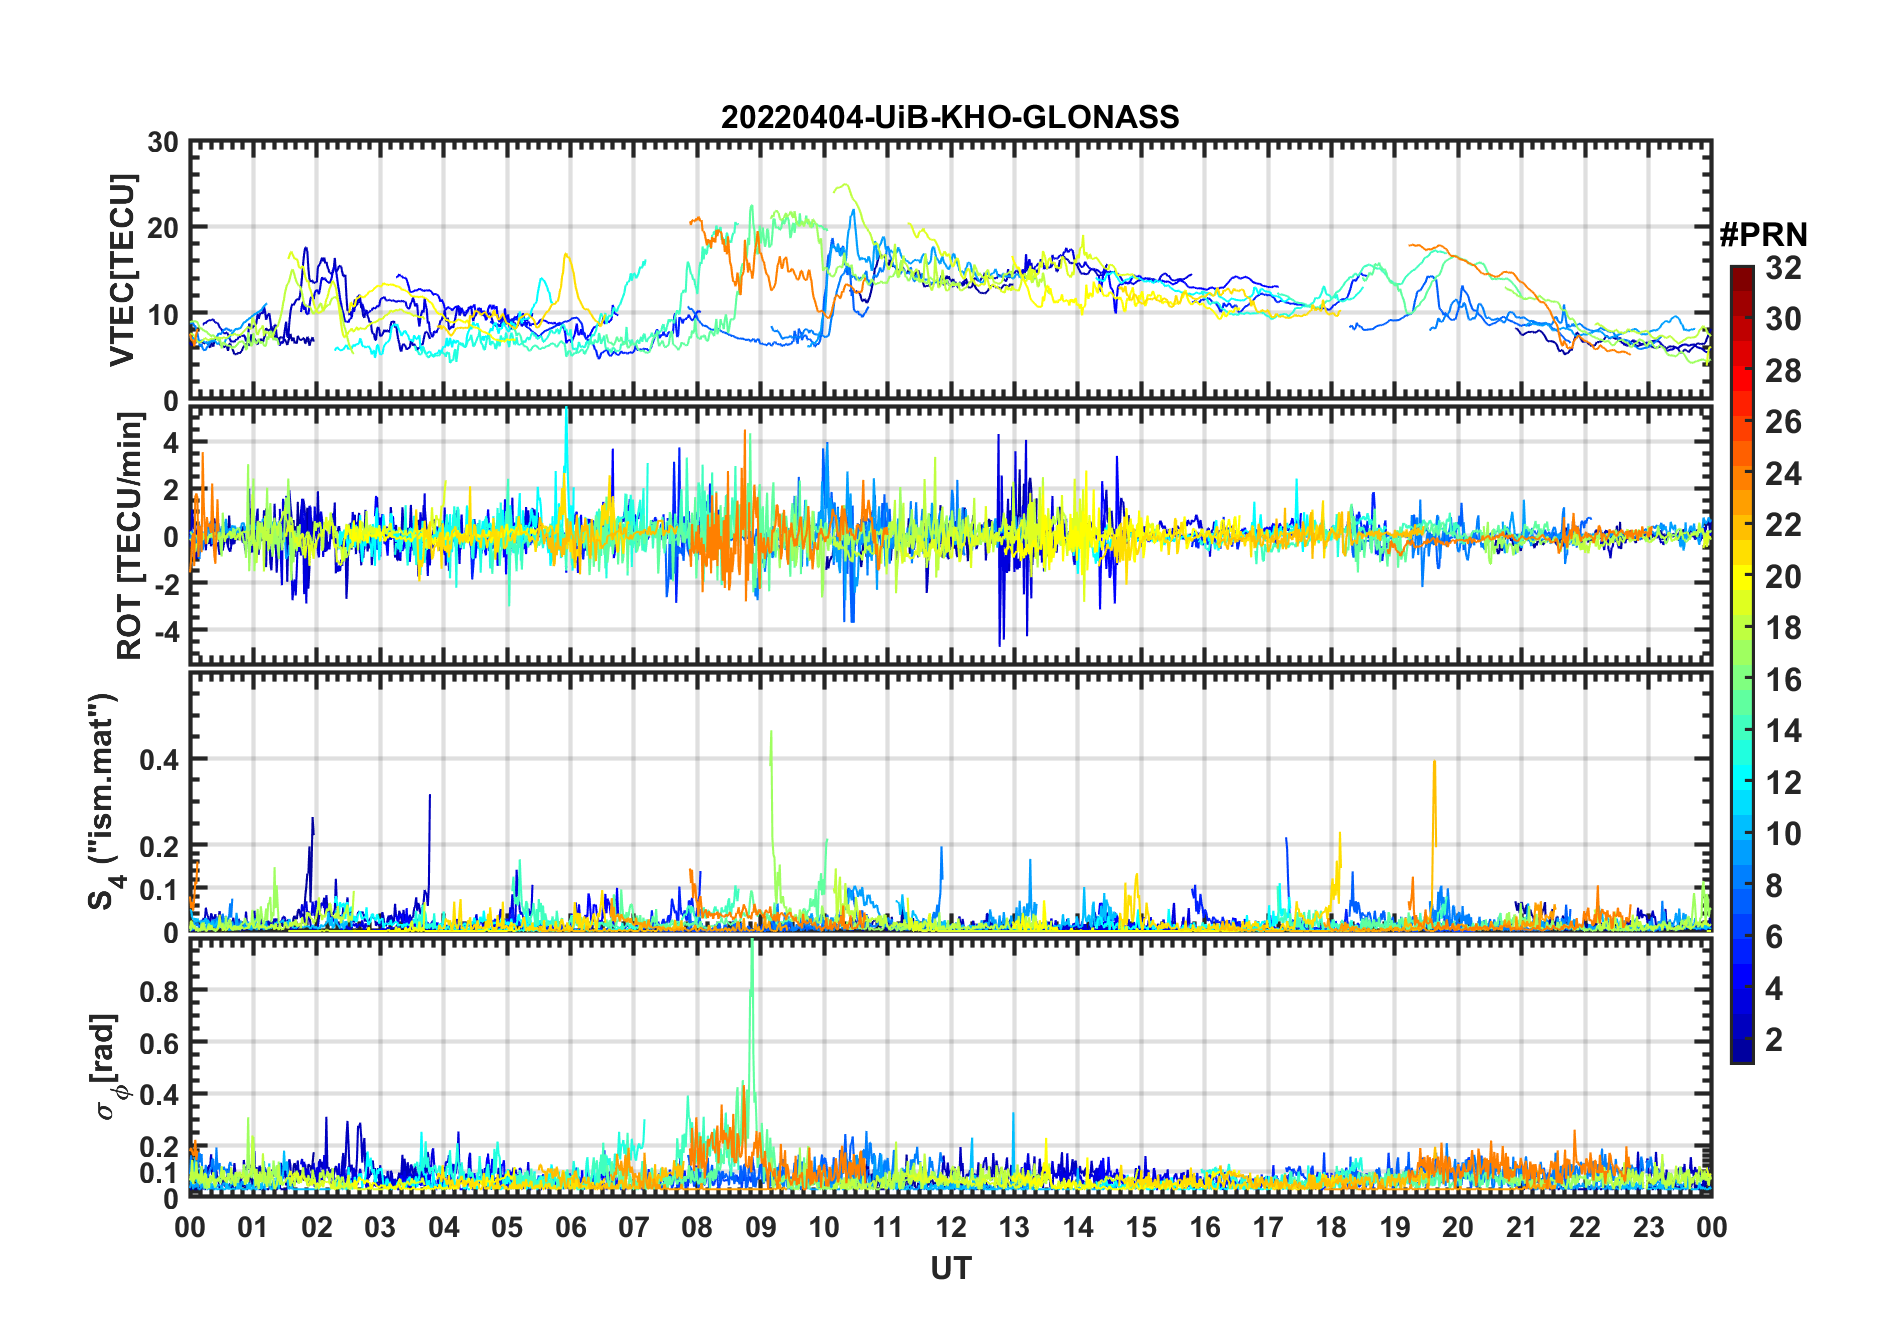This screenshot has width=1902, height=1330.
Task: Click the ROT axis tick label -4
Action: click(x=165, y=632)
